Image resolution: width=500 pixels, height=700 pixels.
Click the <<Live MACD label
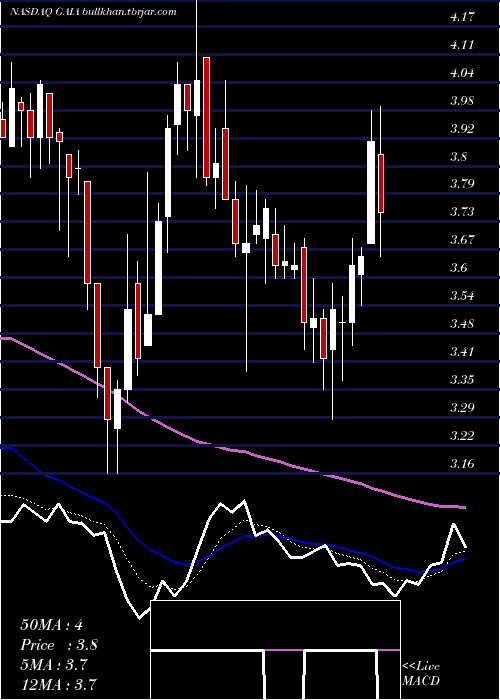[x=421, y=674]
